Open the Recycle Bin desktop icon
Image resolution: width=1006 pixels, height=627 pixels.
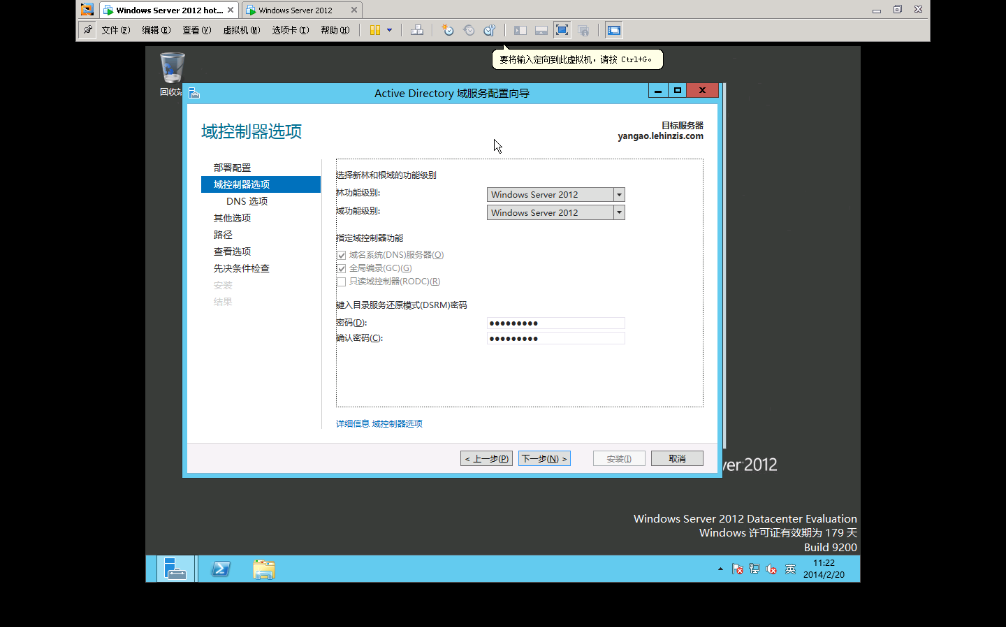click(x=171, y=74)
